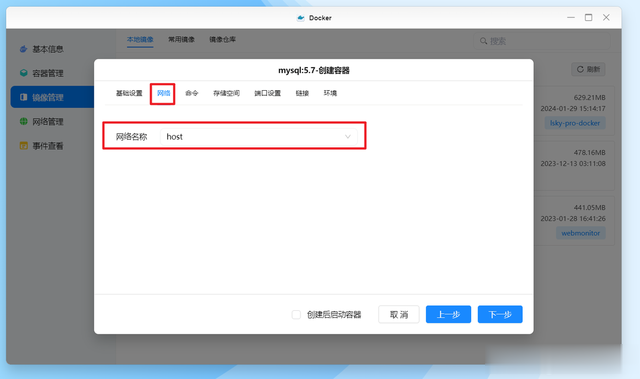The image size is (640, 379).
Task: Maximize the Docker window
Action: [x=588, y=18]
